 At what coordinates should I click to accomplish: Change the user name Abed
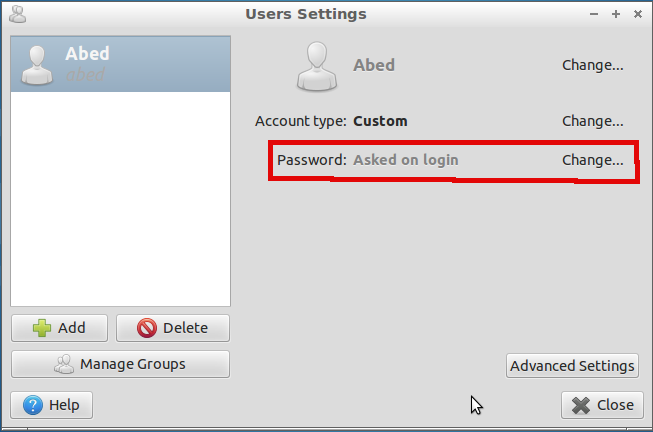pyautogui.click(x=592, y=65)
